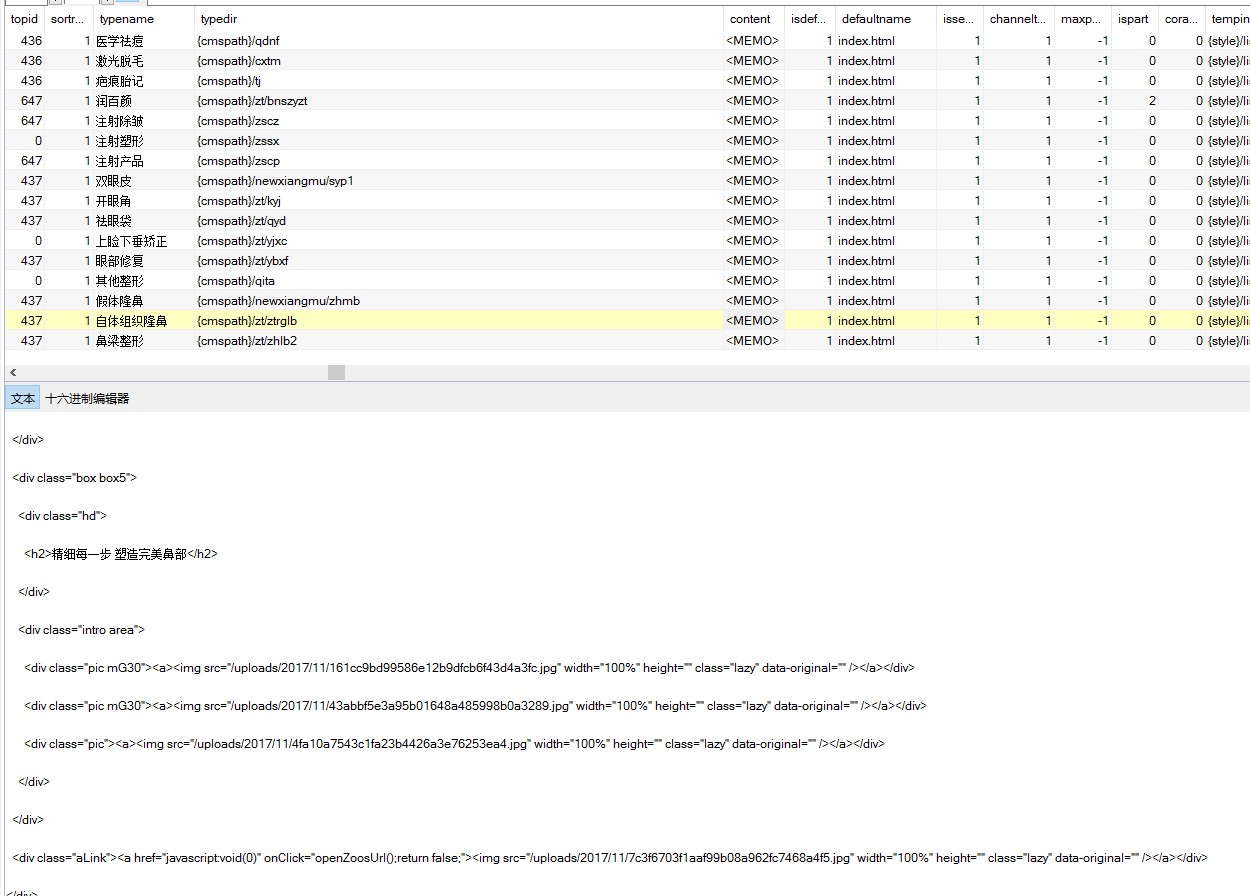Click the cora... column header

point(1181,19)
